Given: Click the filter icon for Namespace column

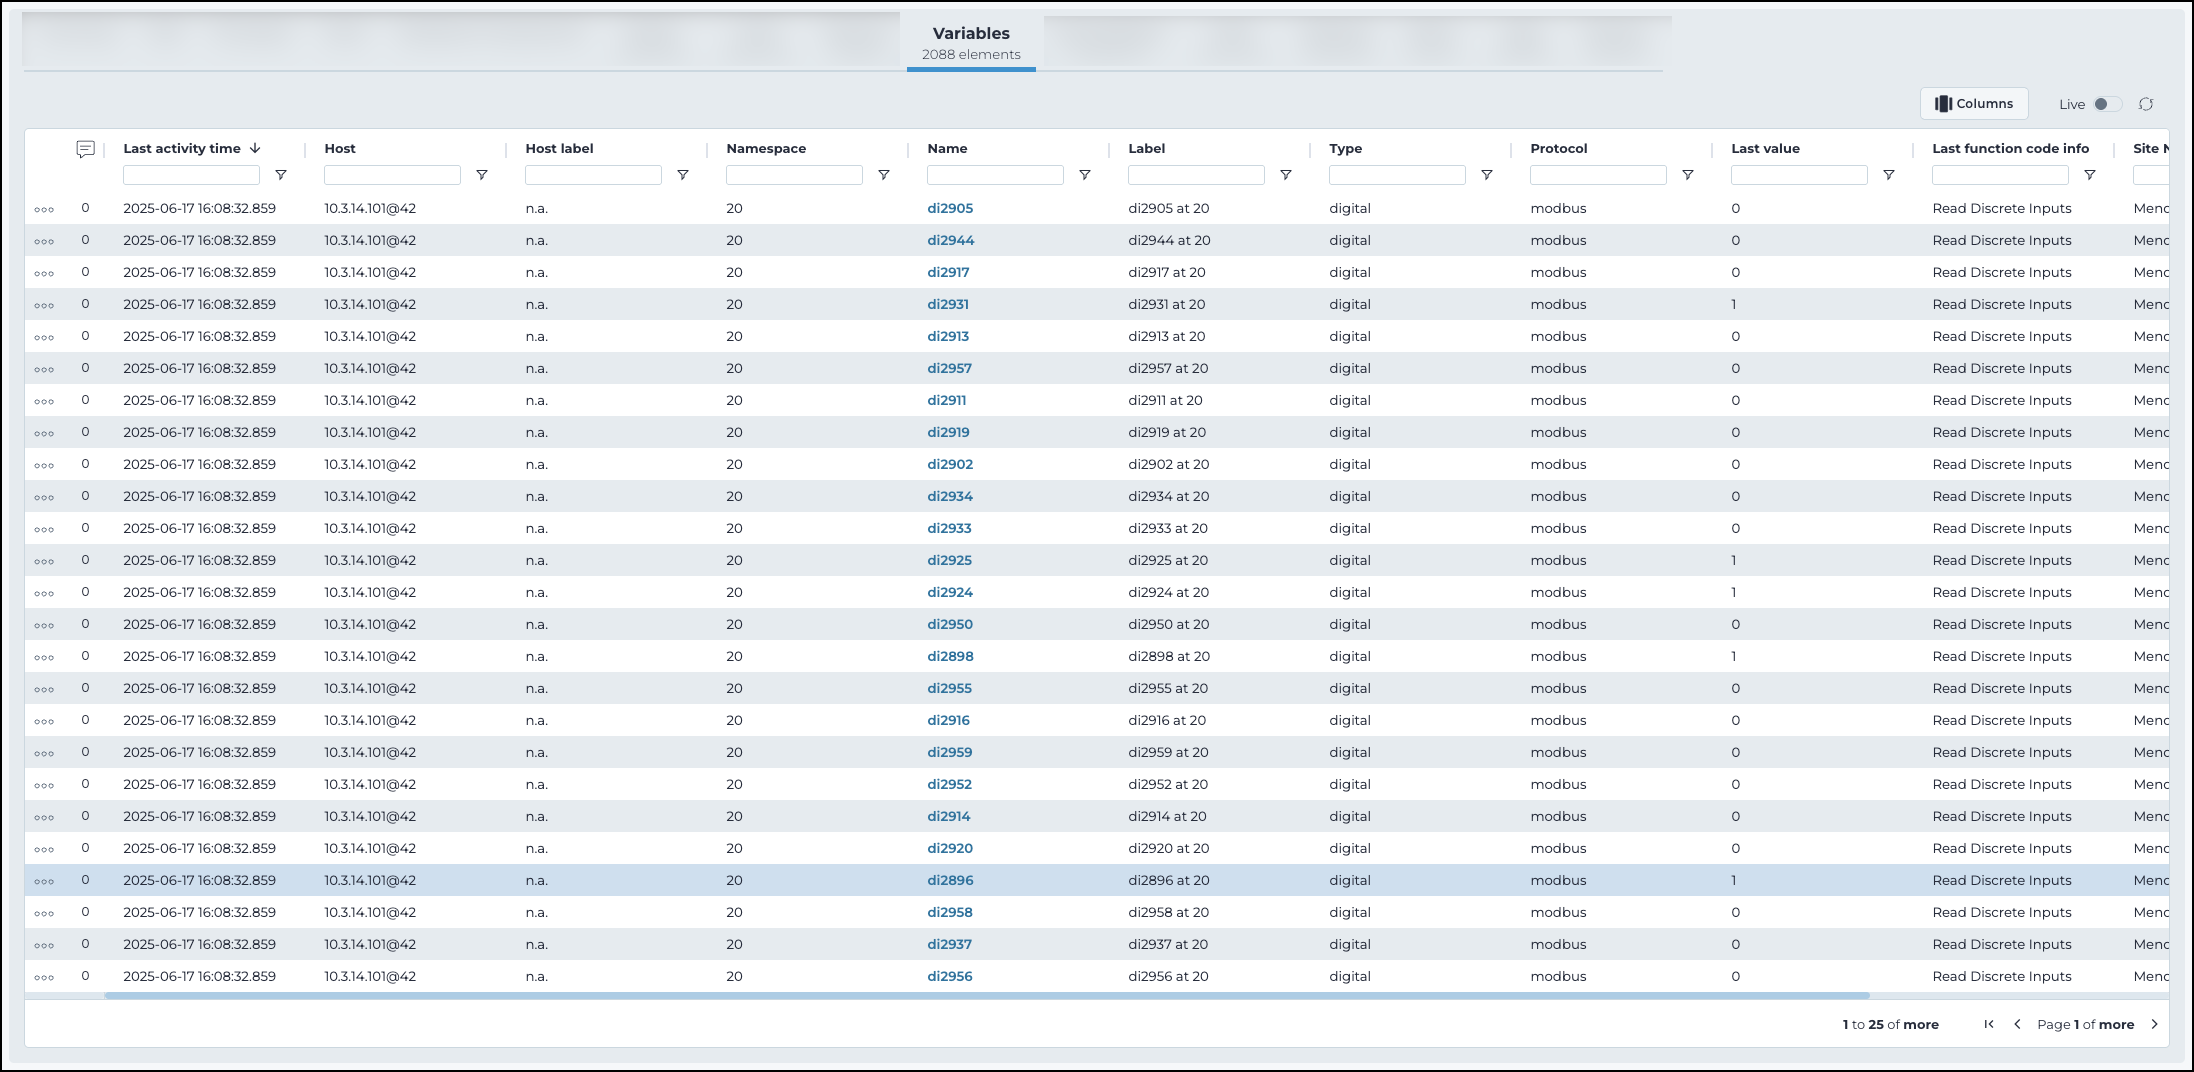Looking at the screenshot, I should click(x=884, y=175).
